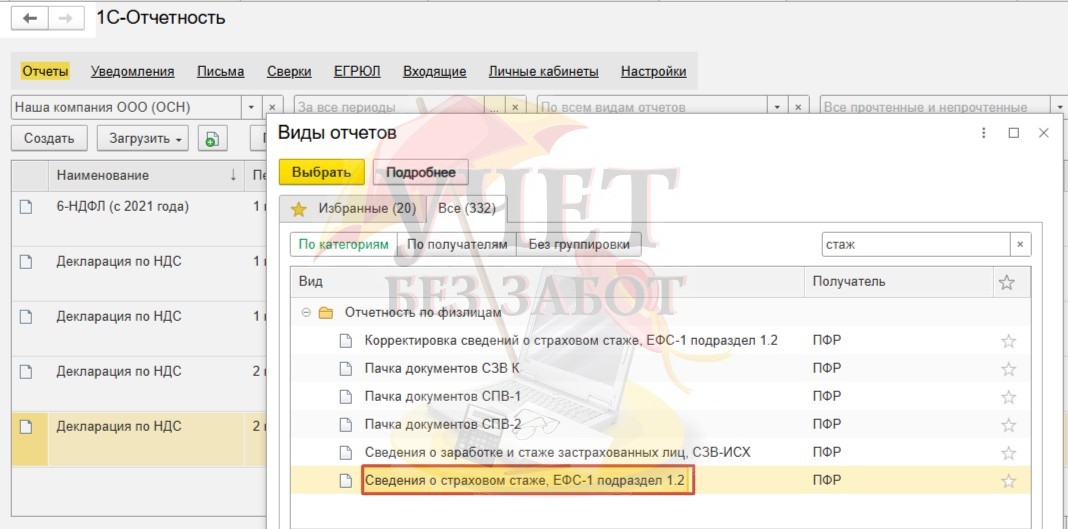Group reports По получателям

pyautogui.click(x=457, y=244)
